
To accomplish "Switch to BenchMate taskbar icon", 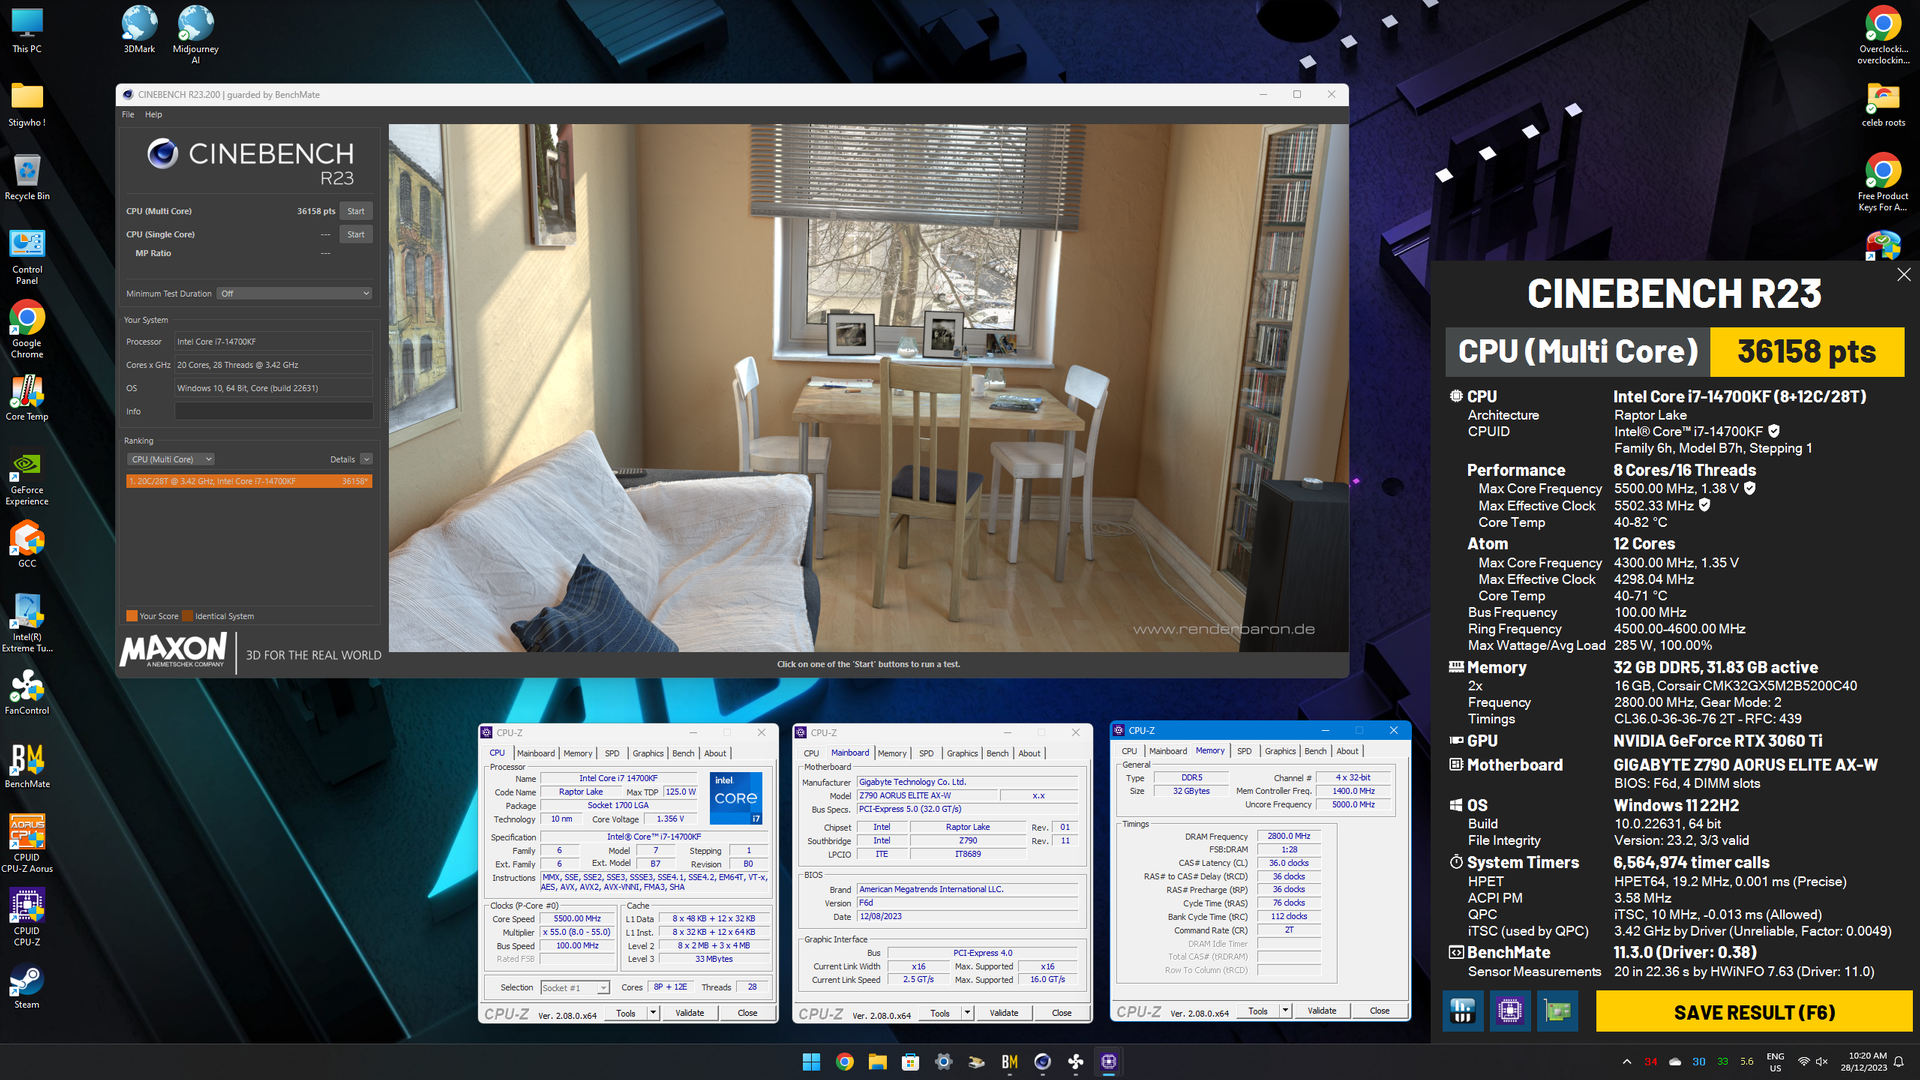I will 1009,1062.
